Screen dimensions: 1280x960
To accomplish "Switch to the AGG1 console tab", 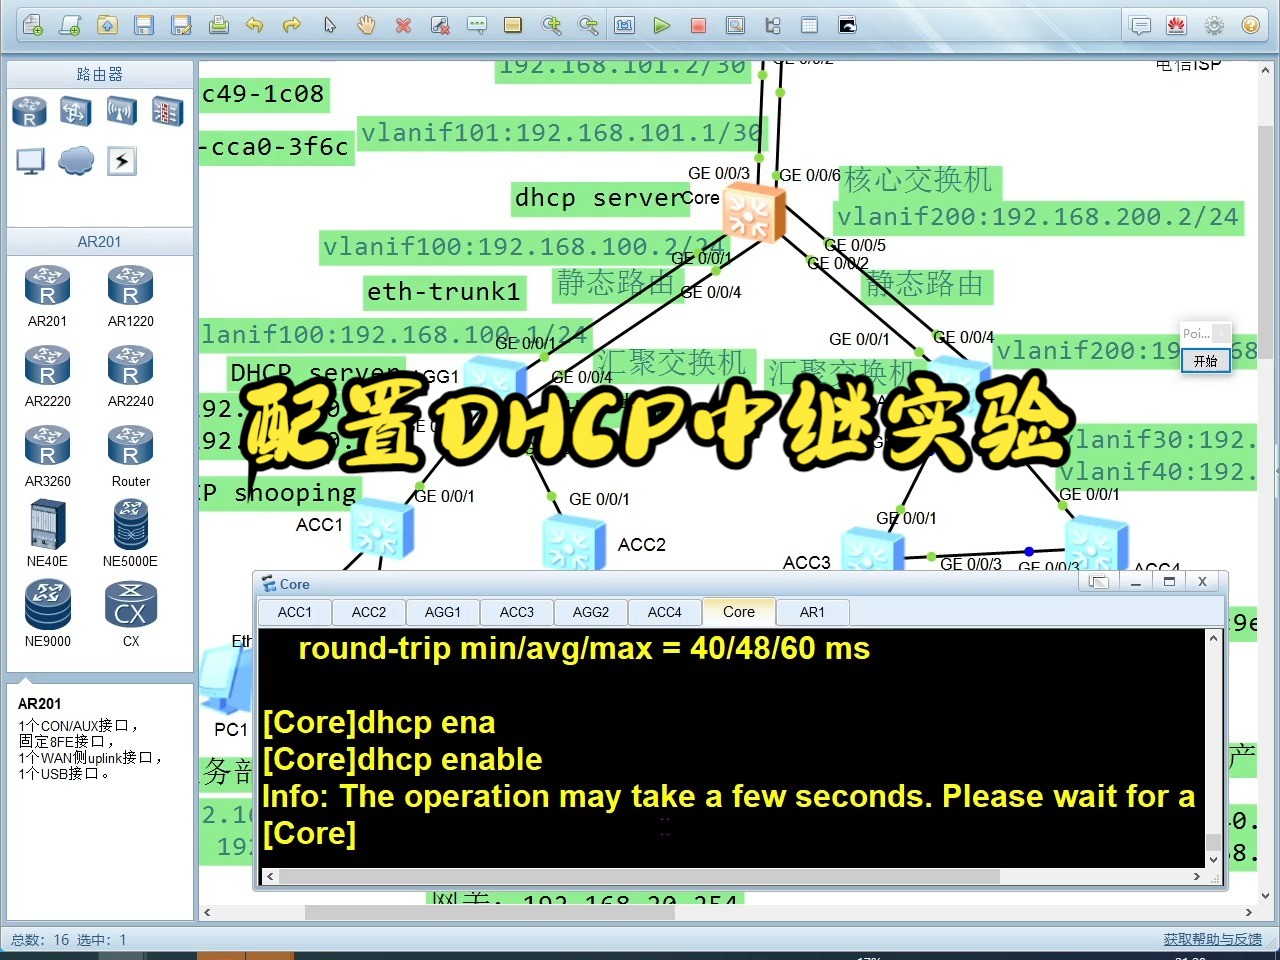I will pos(443,612).
